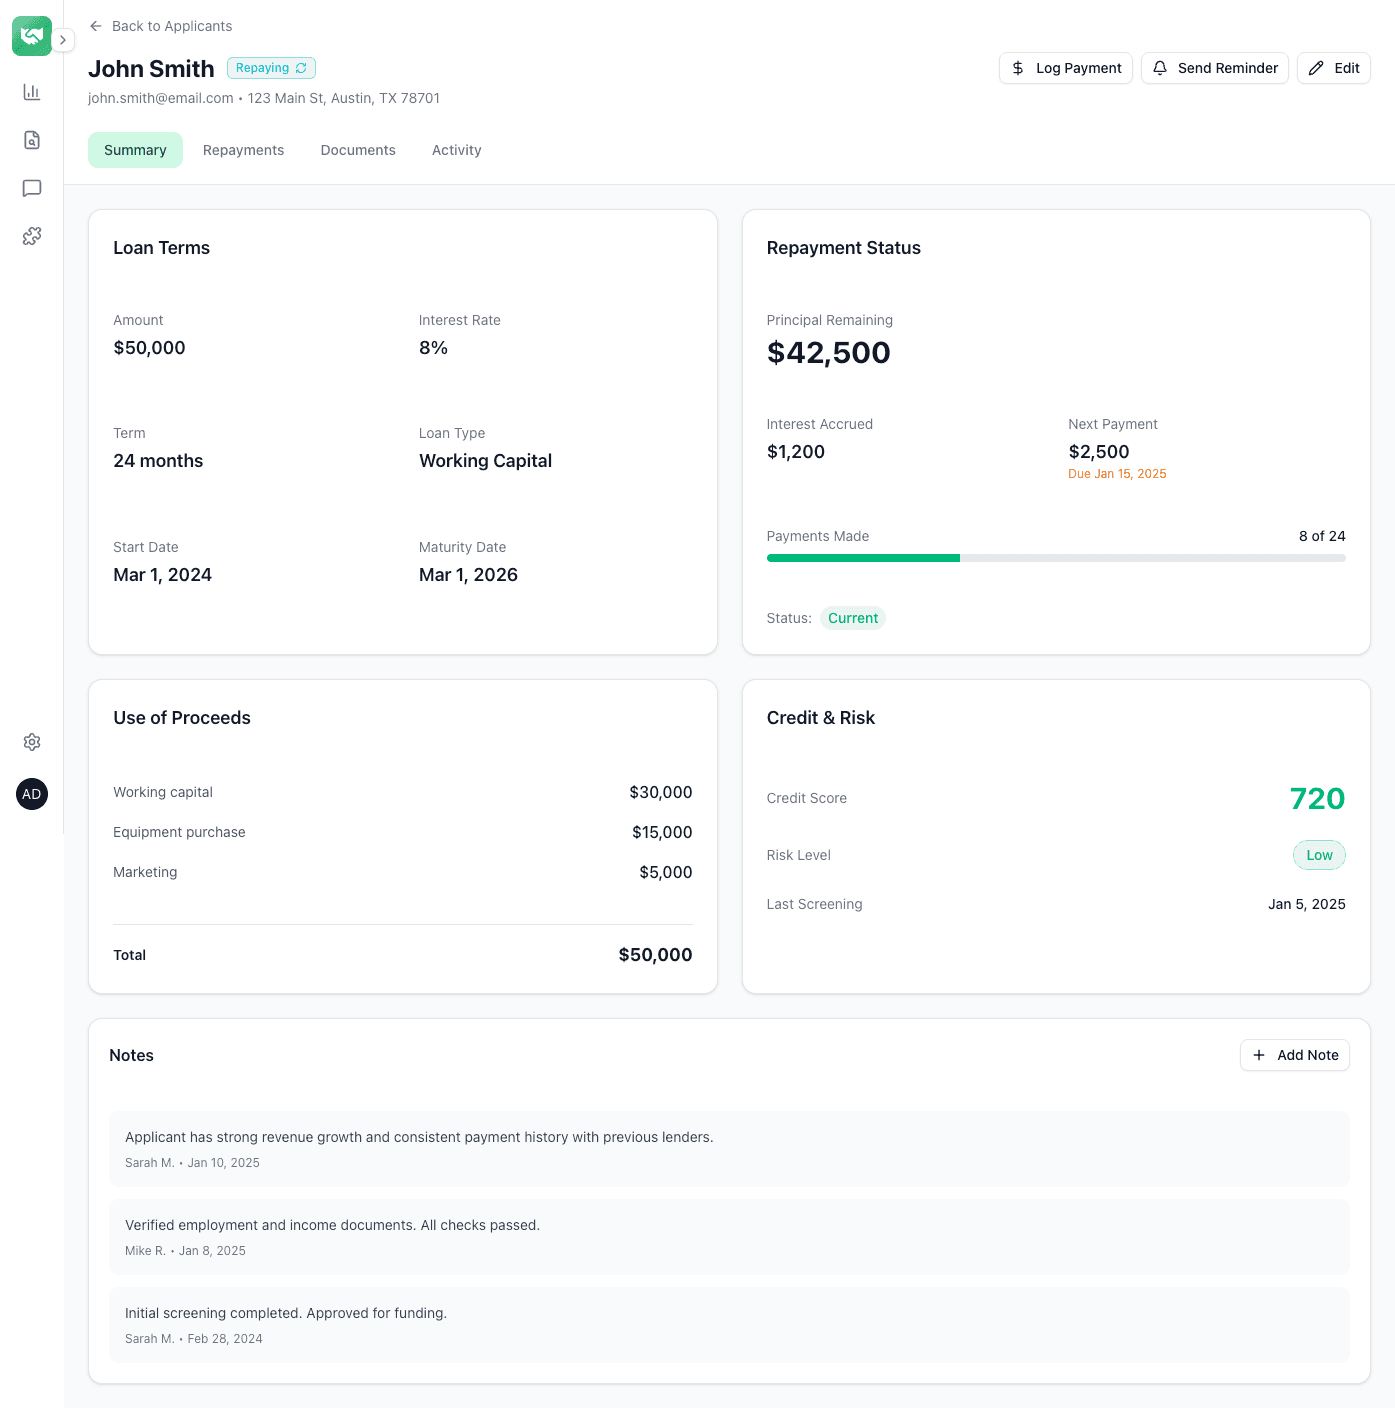Viewport: 1395px width, 1408px height.
Task: Open the document search sidebar icon
Action: coord(32,140)
